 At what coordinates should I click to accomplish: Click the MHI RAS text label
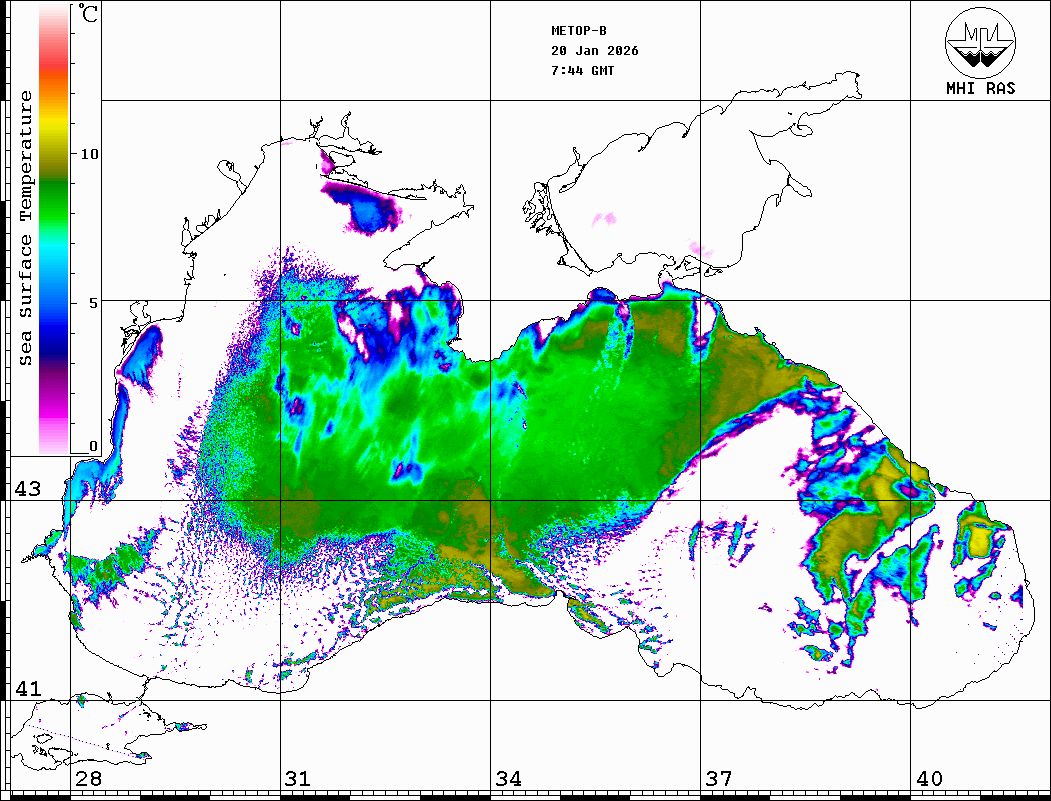click(980, 89)
